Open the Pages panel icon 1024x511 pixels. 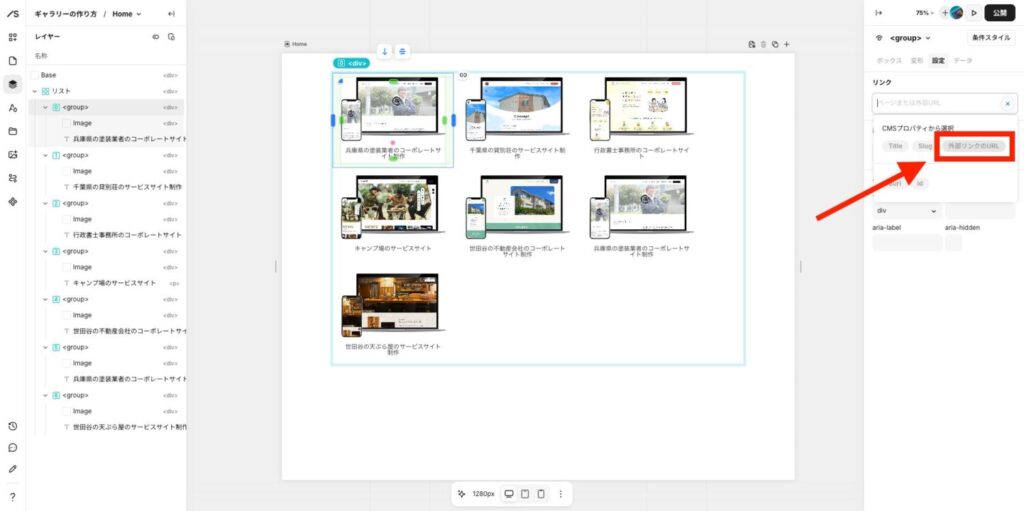tap(13, 61)
